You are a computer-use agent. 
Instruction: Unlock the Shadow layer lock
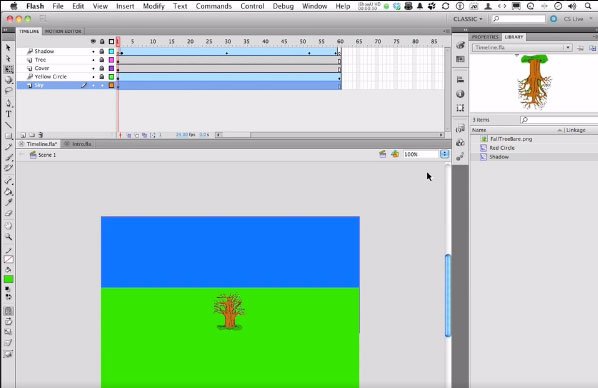pyautogui.click(x=102, y=51)
